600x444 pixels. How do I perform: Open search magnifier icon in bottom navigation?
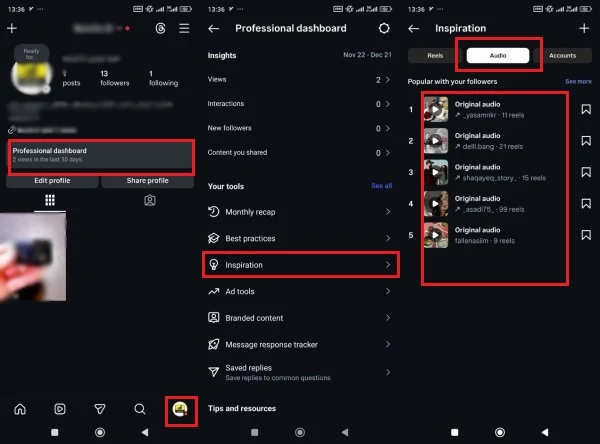tap(140, 409)
